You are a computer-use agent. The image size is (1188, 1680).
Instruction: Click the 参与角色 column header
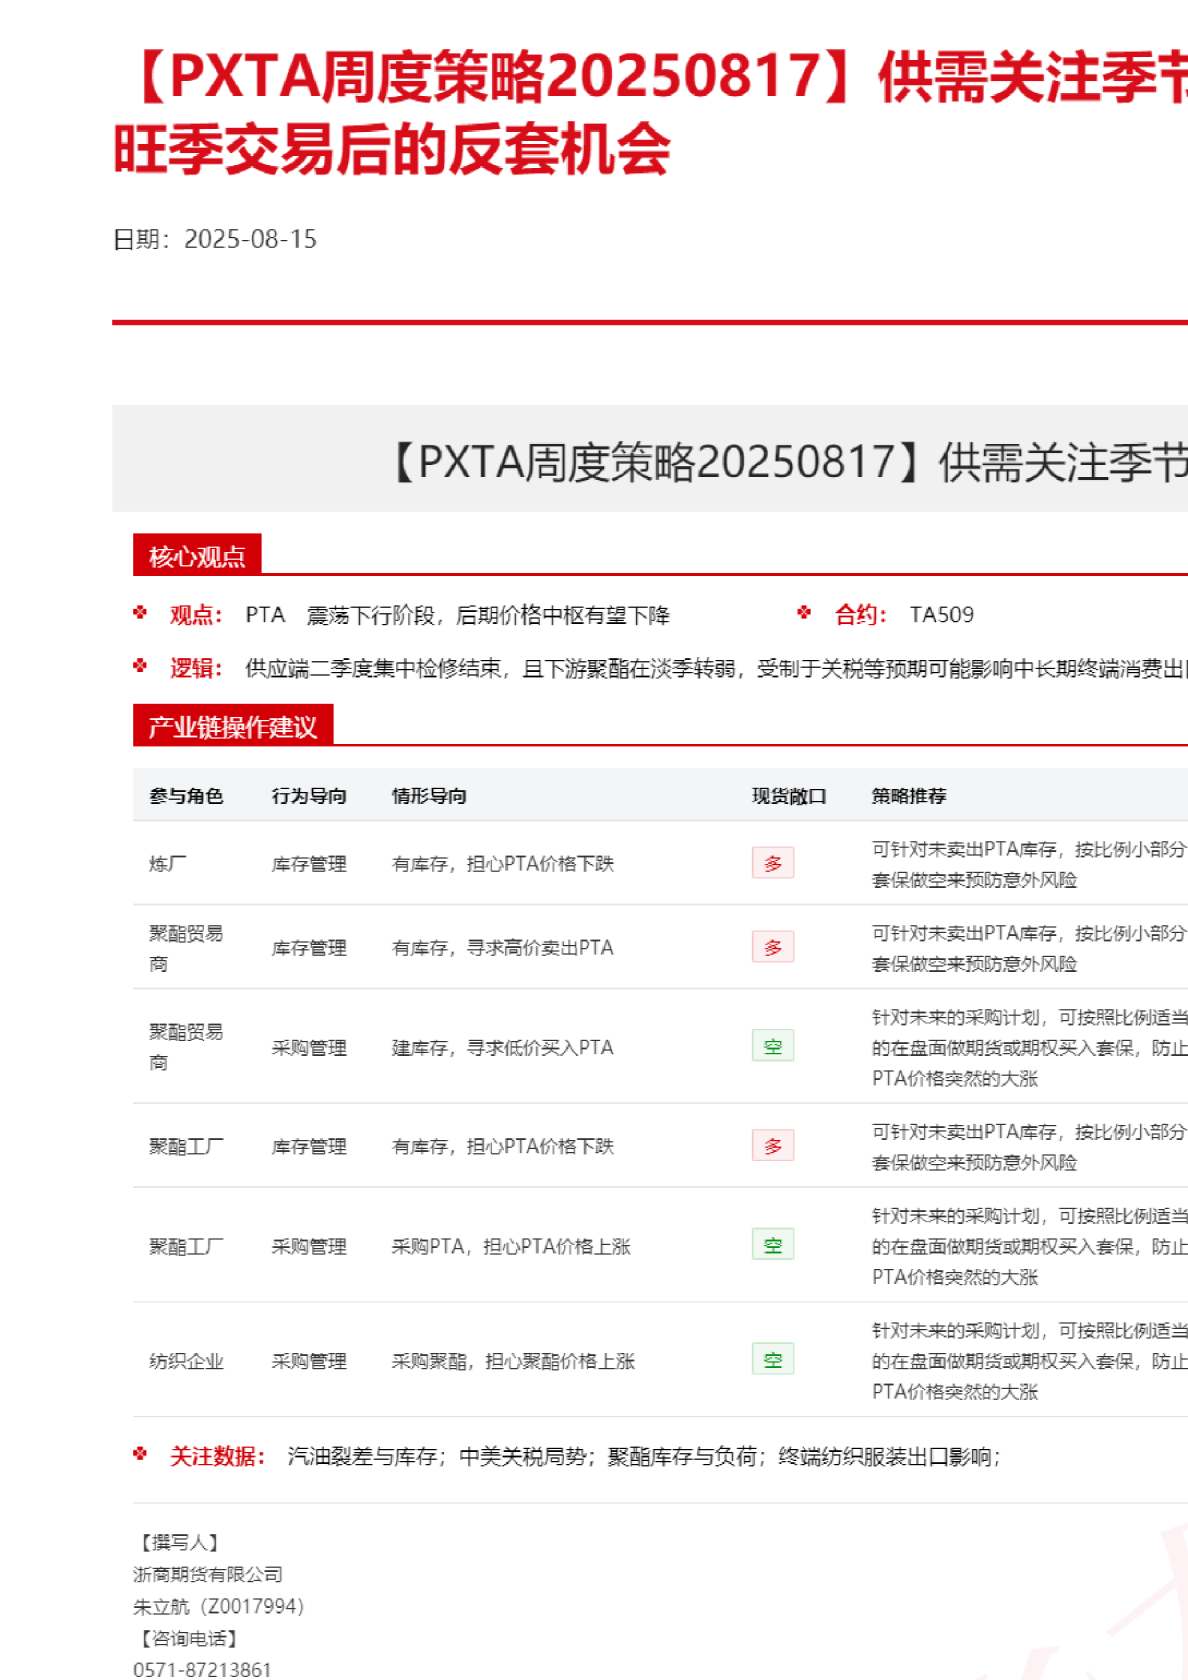click(186, 796)
